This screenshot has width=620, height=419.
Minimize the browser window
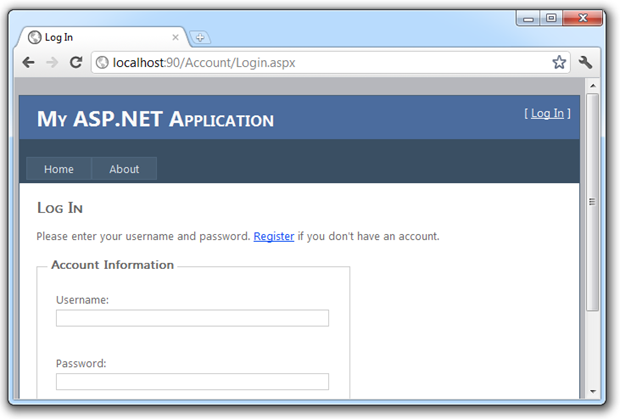(x=529, y=18)
